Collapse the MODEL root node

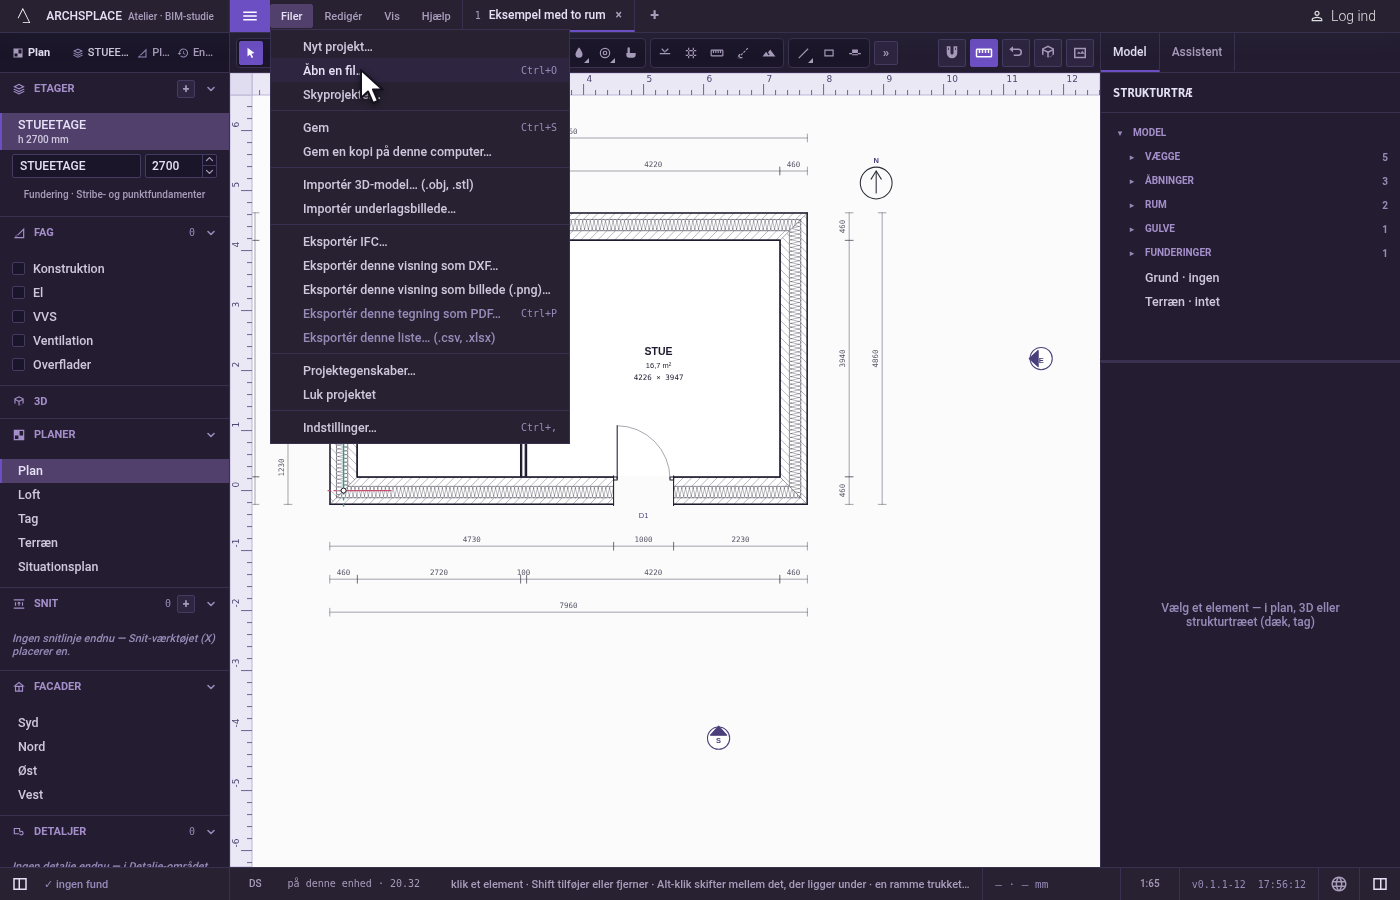[x=1120, y=133]
